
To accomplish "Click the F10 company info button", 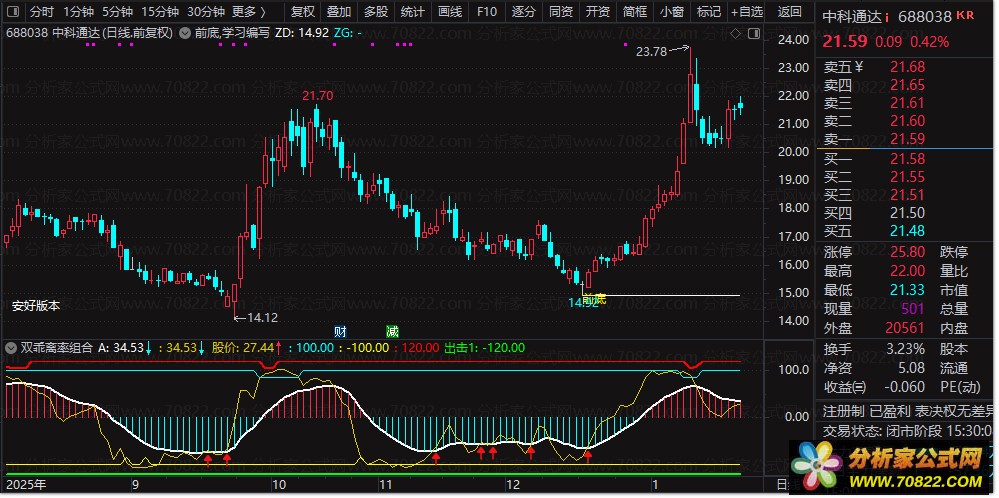I will [486, 12].
